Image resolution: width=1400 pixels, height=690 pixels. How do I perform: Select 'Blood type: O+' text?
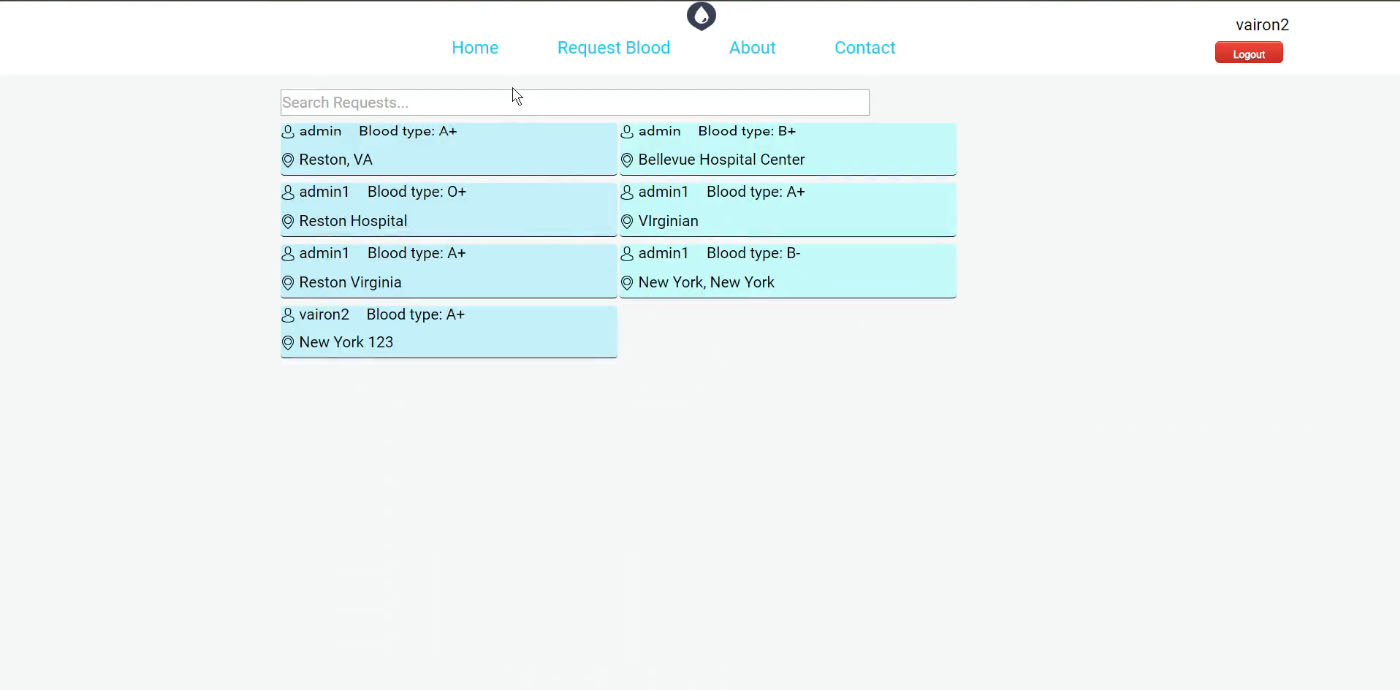click(x=417, y=192)
